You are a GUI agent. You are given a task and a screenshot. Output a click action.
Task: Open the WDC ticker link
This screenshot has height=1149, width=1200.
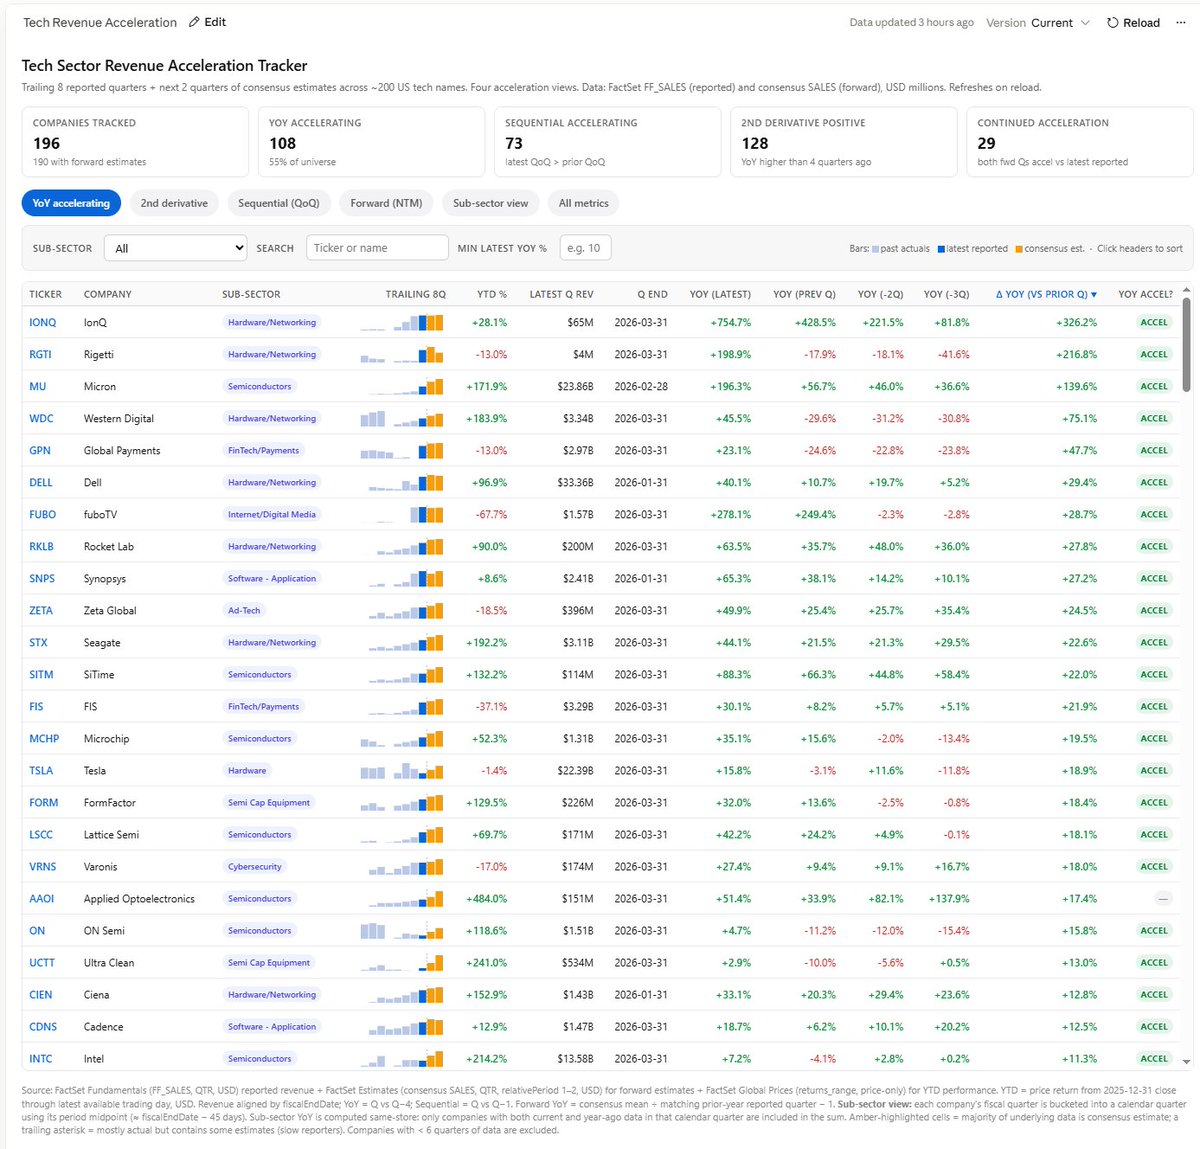coord(41,418)
